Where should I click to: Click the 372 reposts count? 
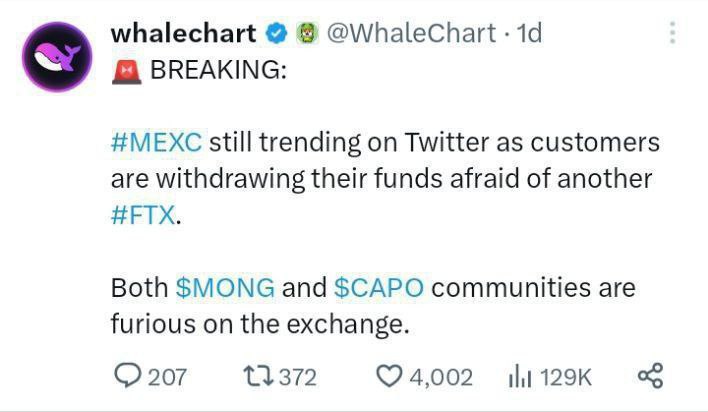pyautogui.click(x=296, y=377)
